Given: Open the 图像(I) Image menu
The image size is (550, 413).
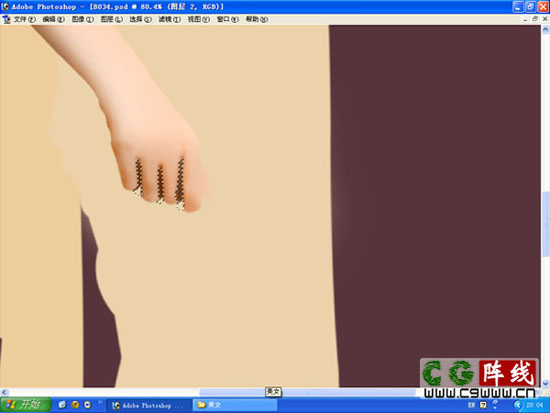Looking at the screenshot, I should click(x=83, y=19).
